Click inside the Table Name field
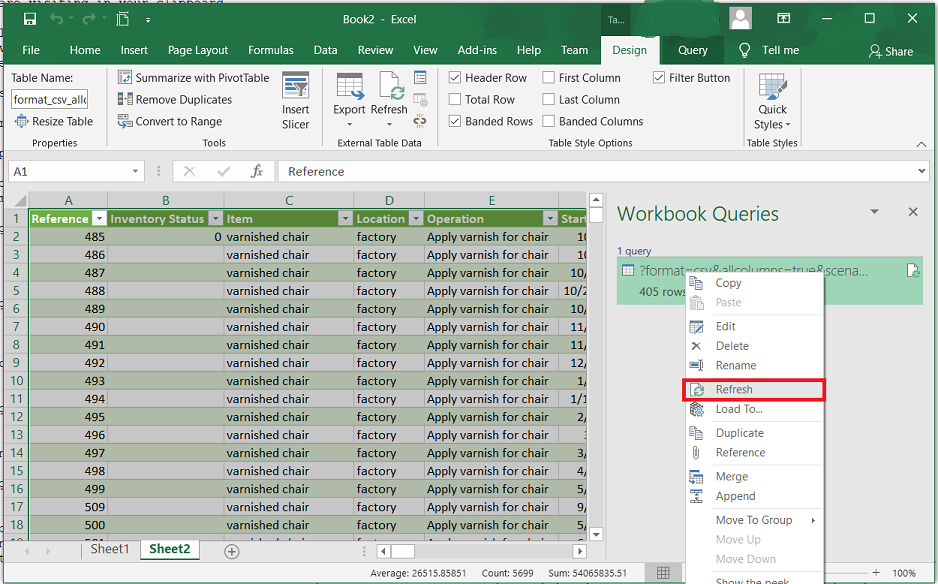938x584 pixels. pos(48,99)
